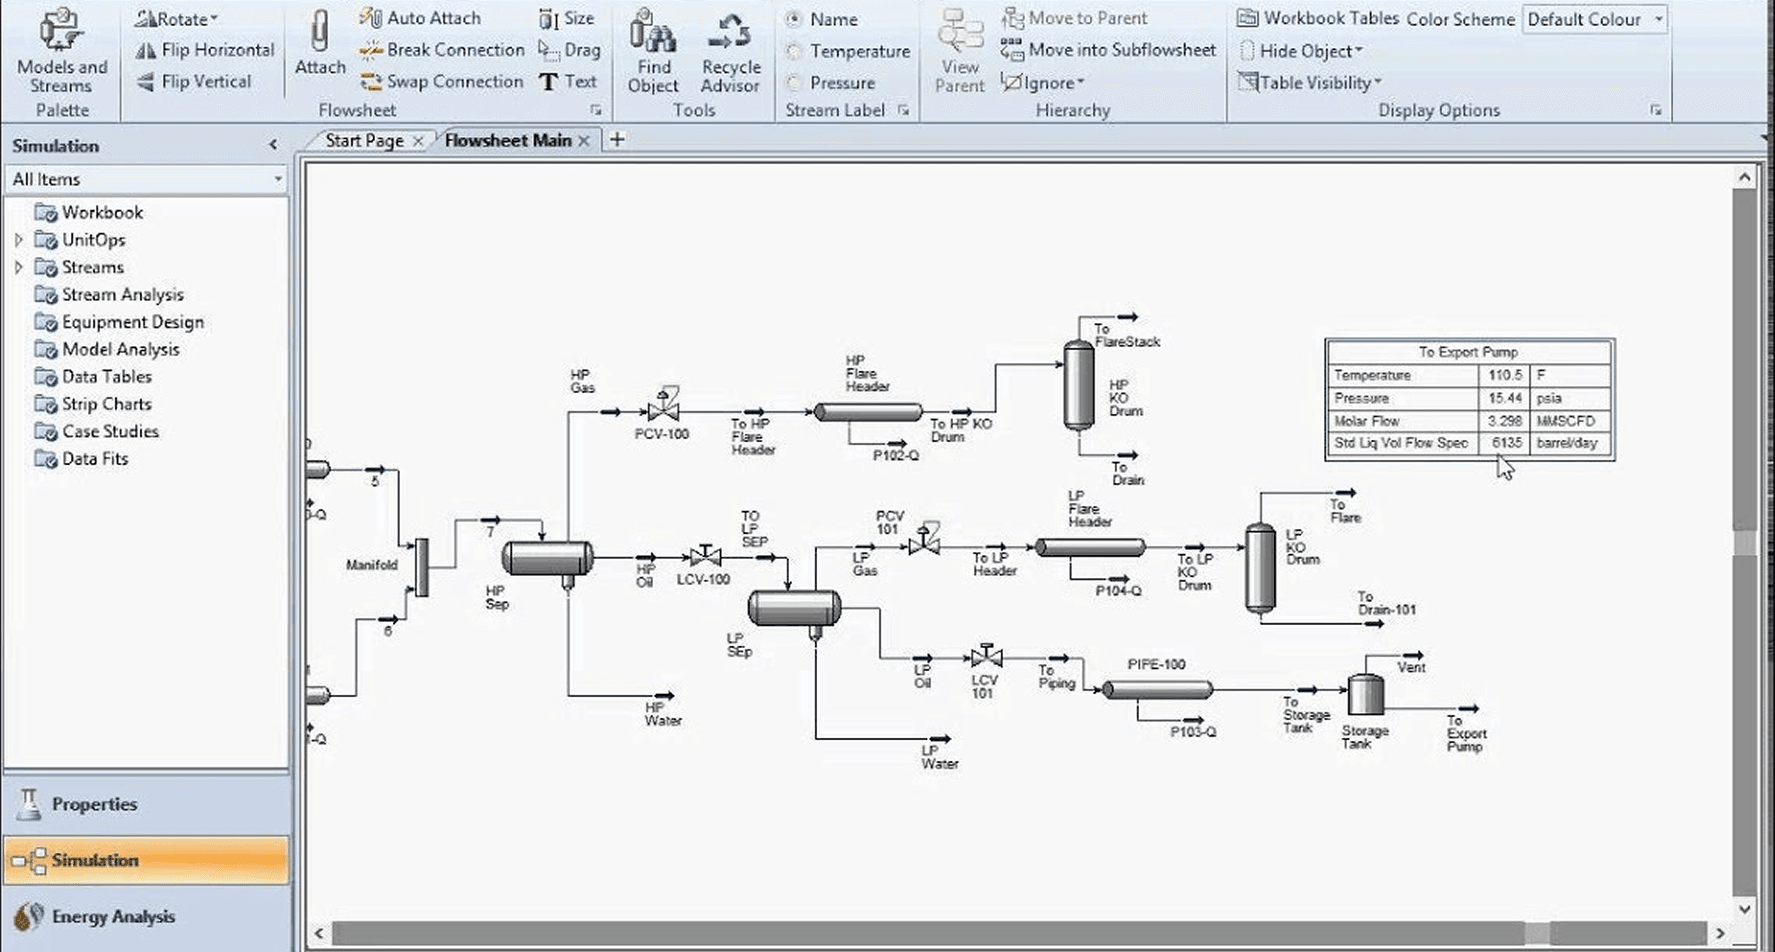
Task: Switch to the Flowsheet Main tab
Action: [508, 141]
